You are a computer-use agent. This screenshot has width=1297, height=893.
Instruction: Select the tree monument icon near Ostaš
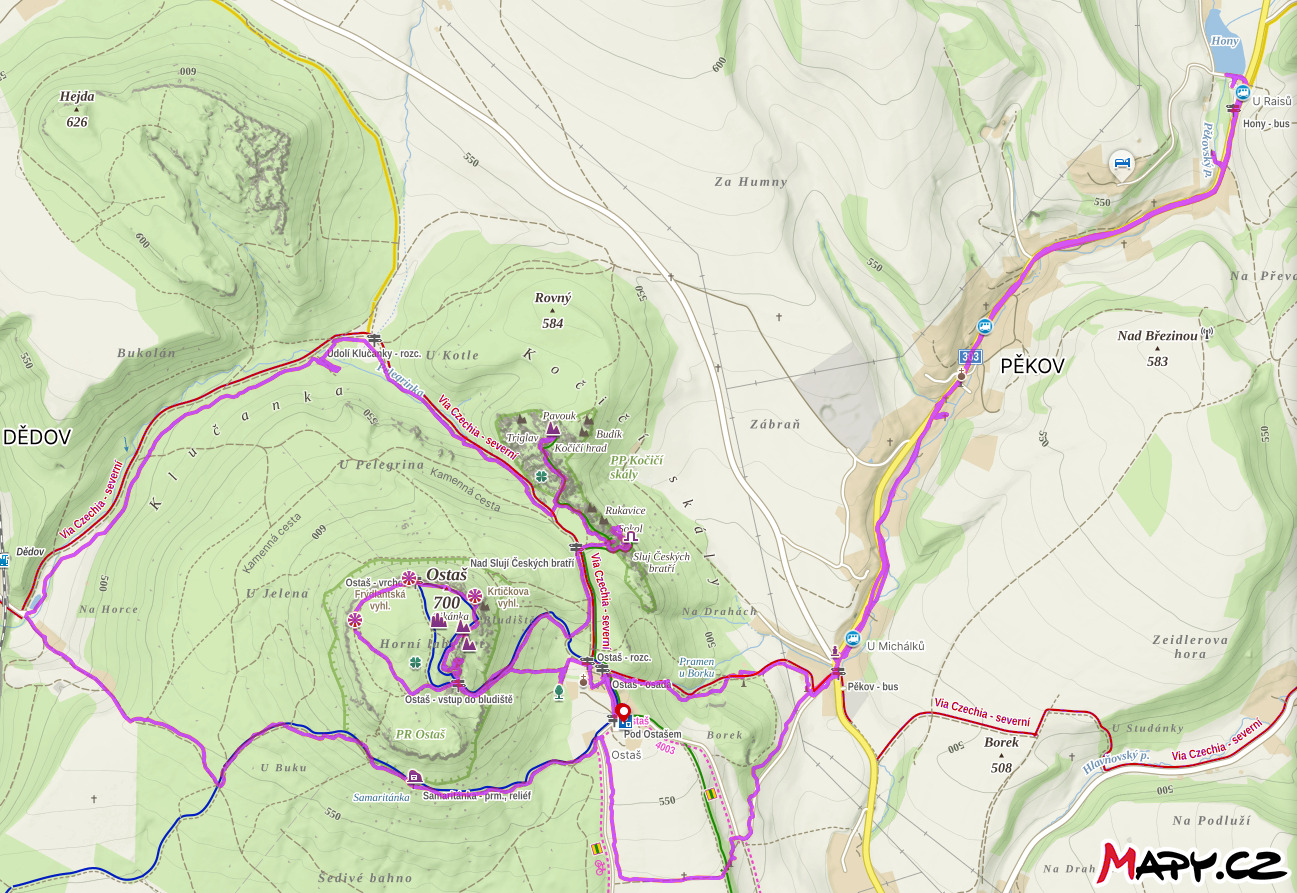pyautogui.click(x=559, y=690)
